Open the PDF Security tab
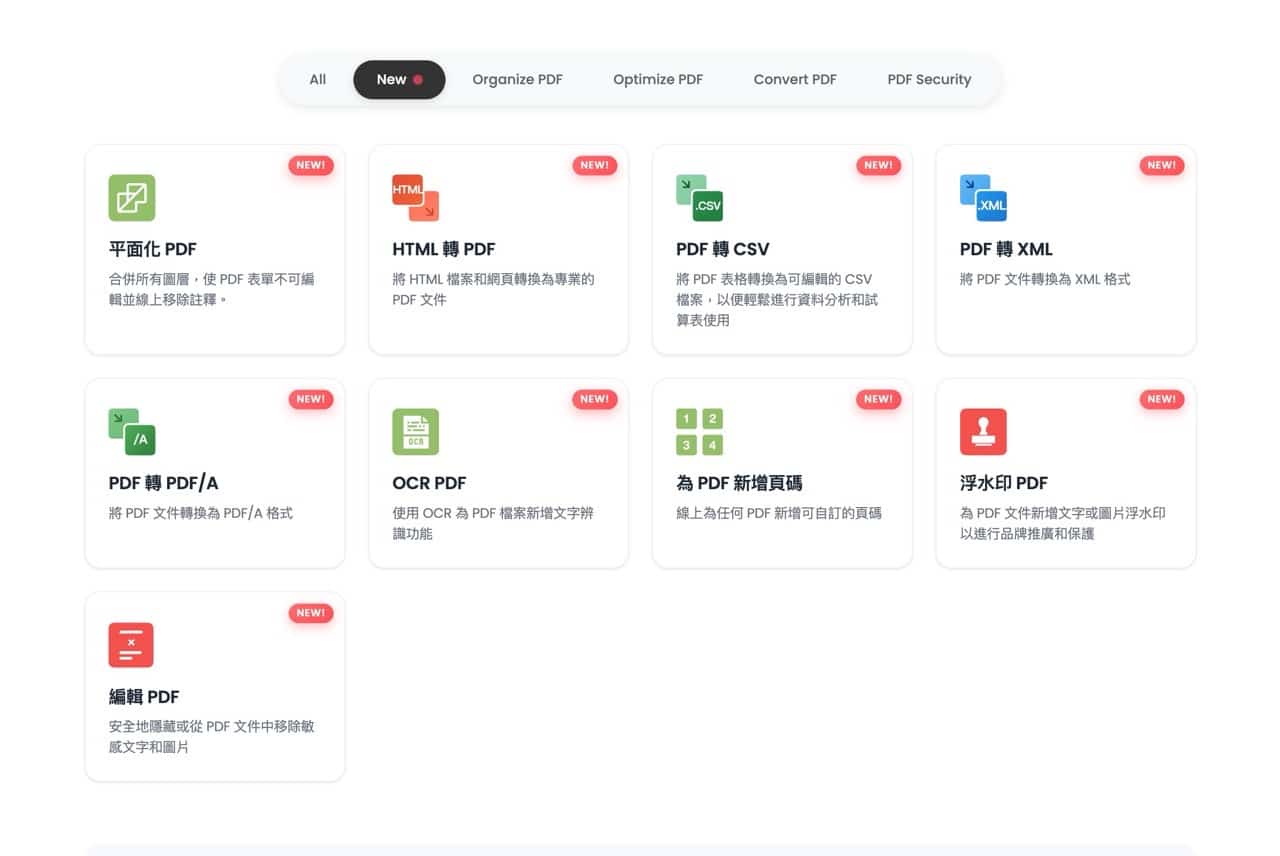The image size is (1280, 856). pos(929,79)
